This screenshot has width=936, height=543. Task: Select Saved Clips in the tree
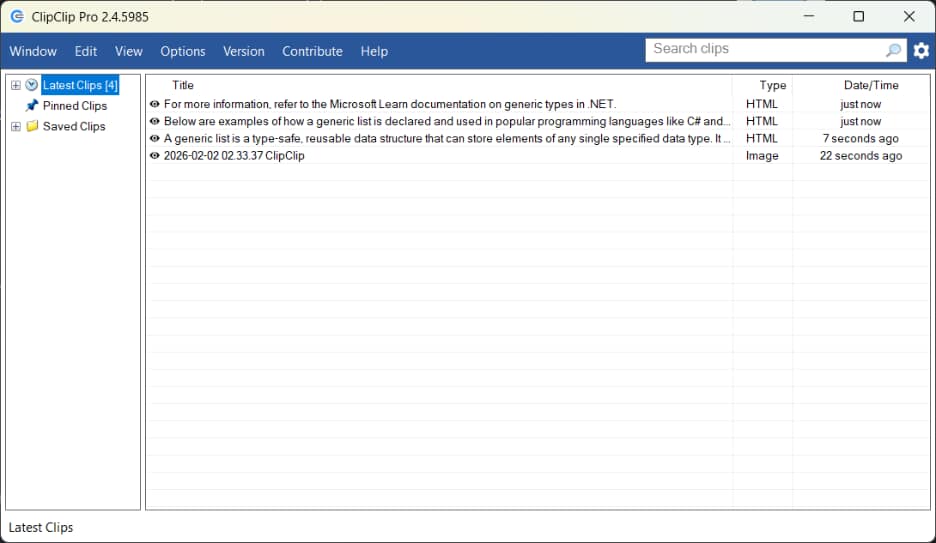point(74,127)
